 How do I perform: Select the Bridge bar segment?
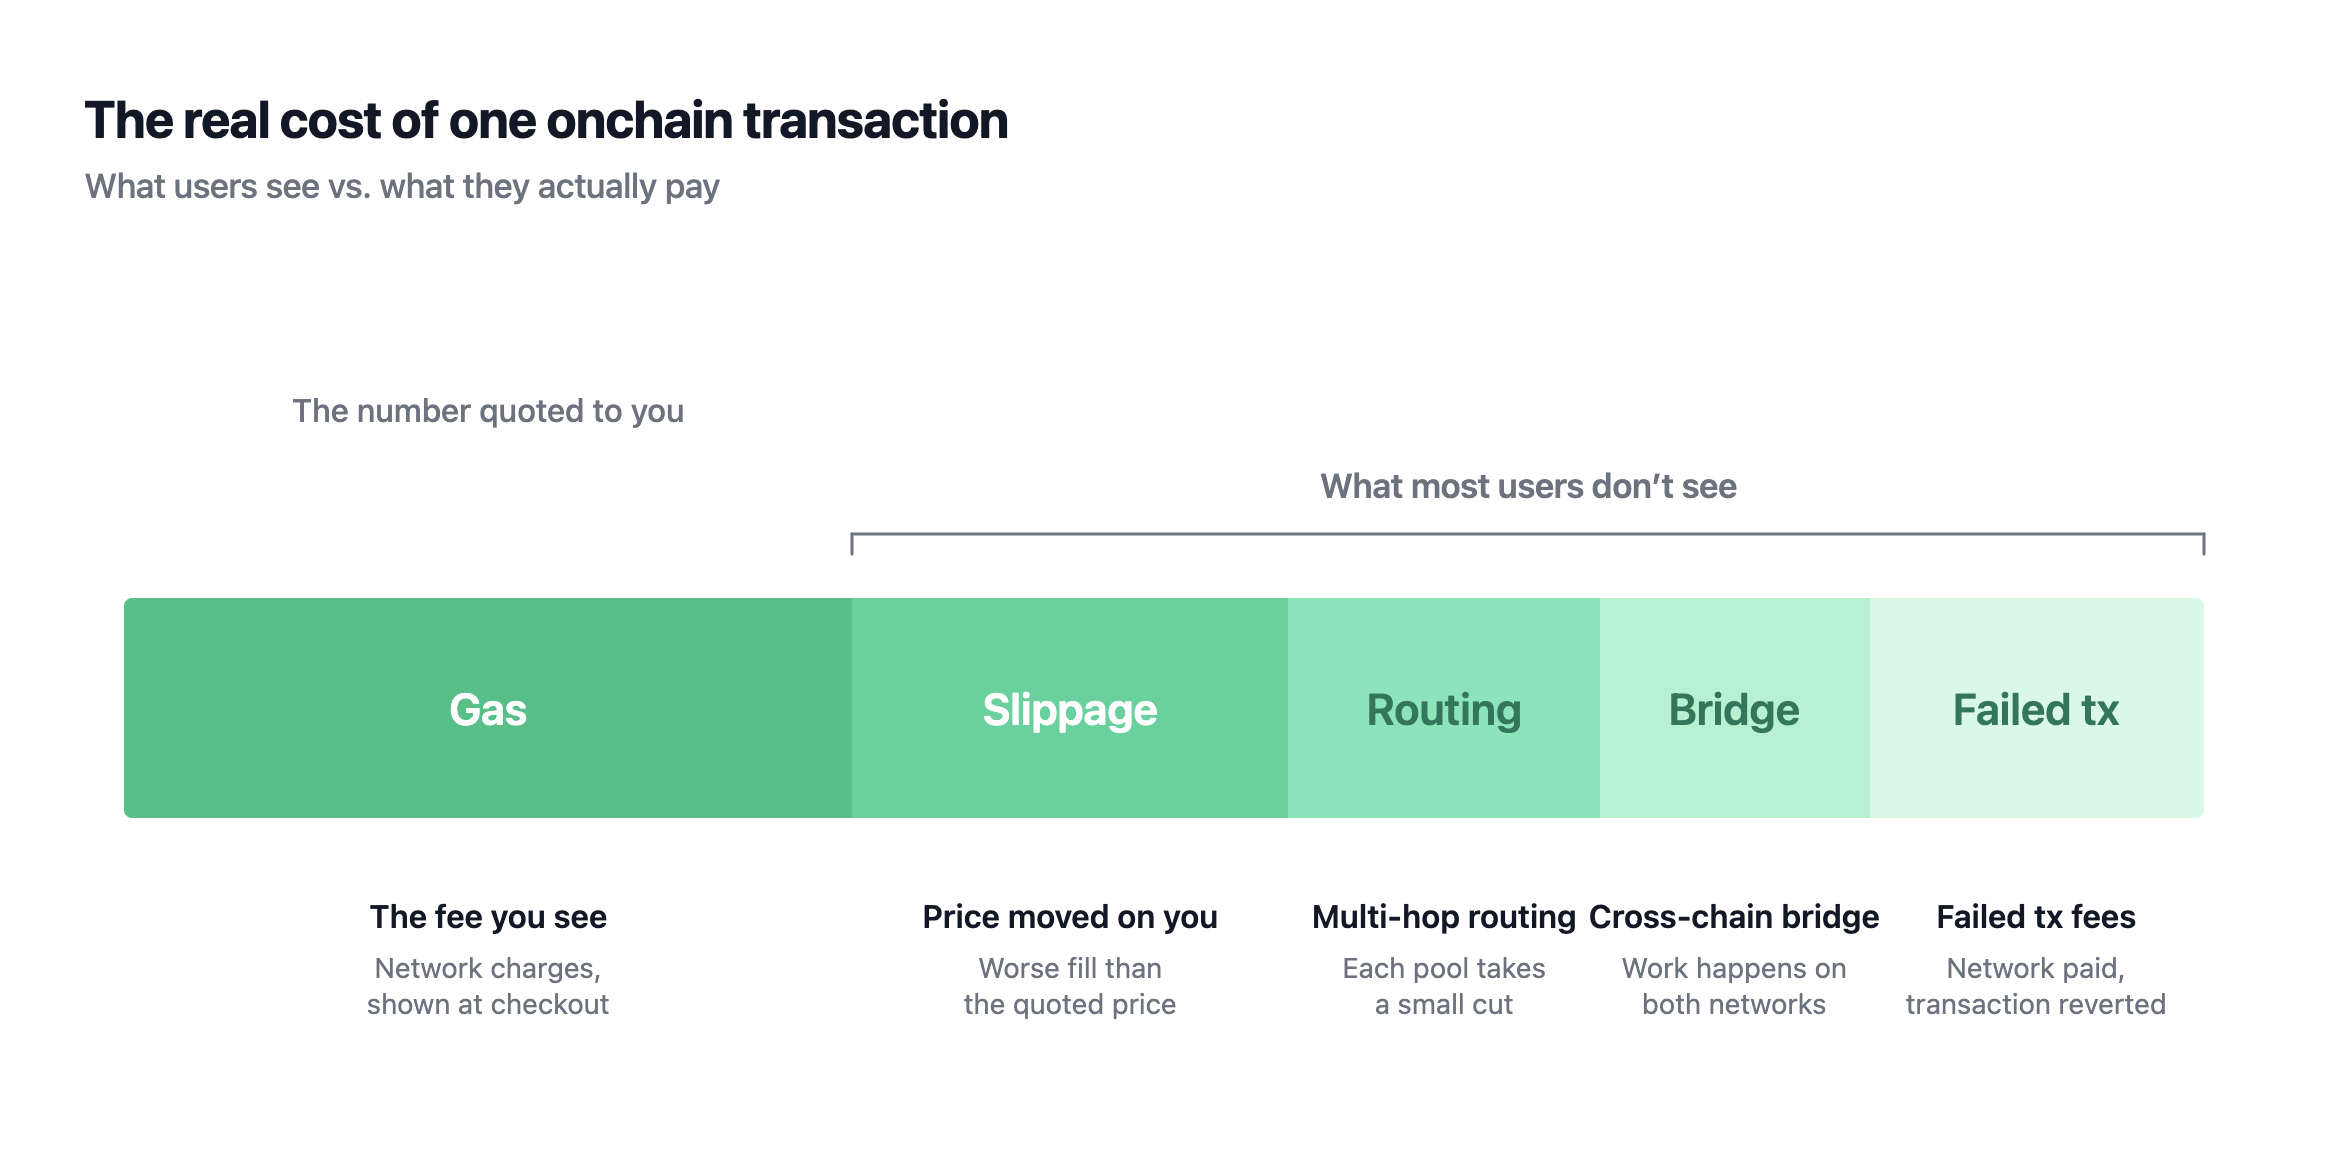(1735, 708)
